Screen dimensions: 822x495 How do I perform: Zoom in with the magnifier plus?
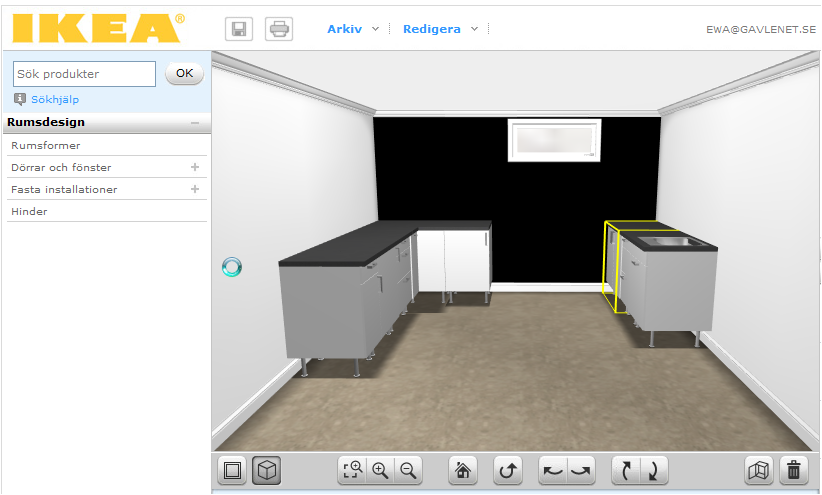(x=380, y=470)
